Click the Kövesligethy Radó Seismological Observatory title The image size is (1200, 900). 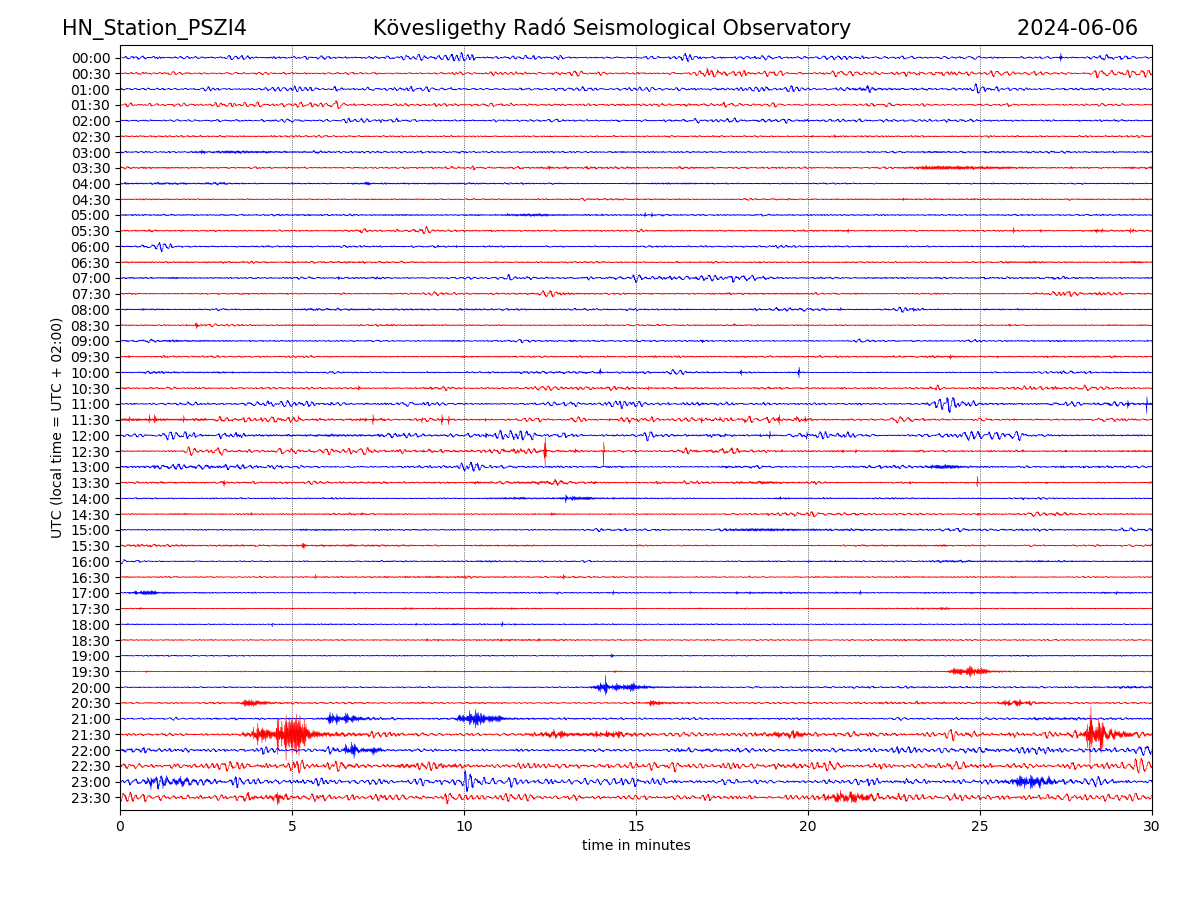point(611,29)
